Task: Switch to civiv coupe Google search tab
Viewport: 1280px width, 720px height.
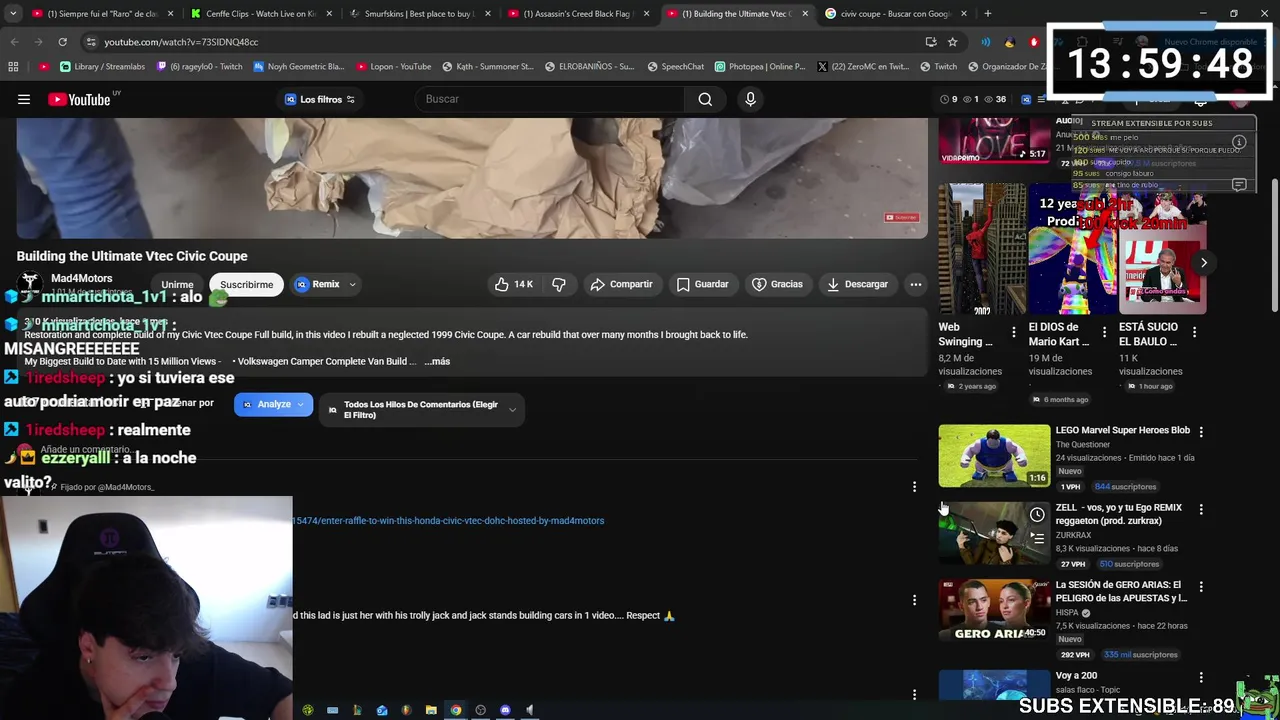Action: click(x=897, y=14)
